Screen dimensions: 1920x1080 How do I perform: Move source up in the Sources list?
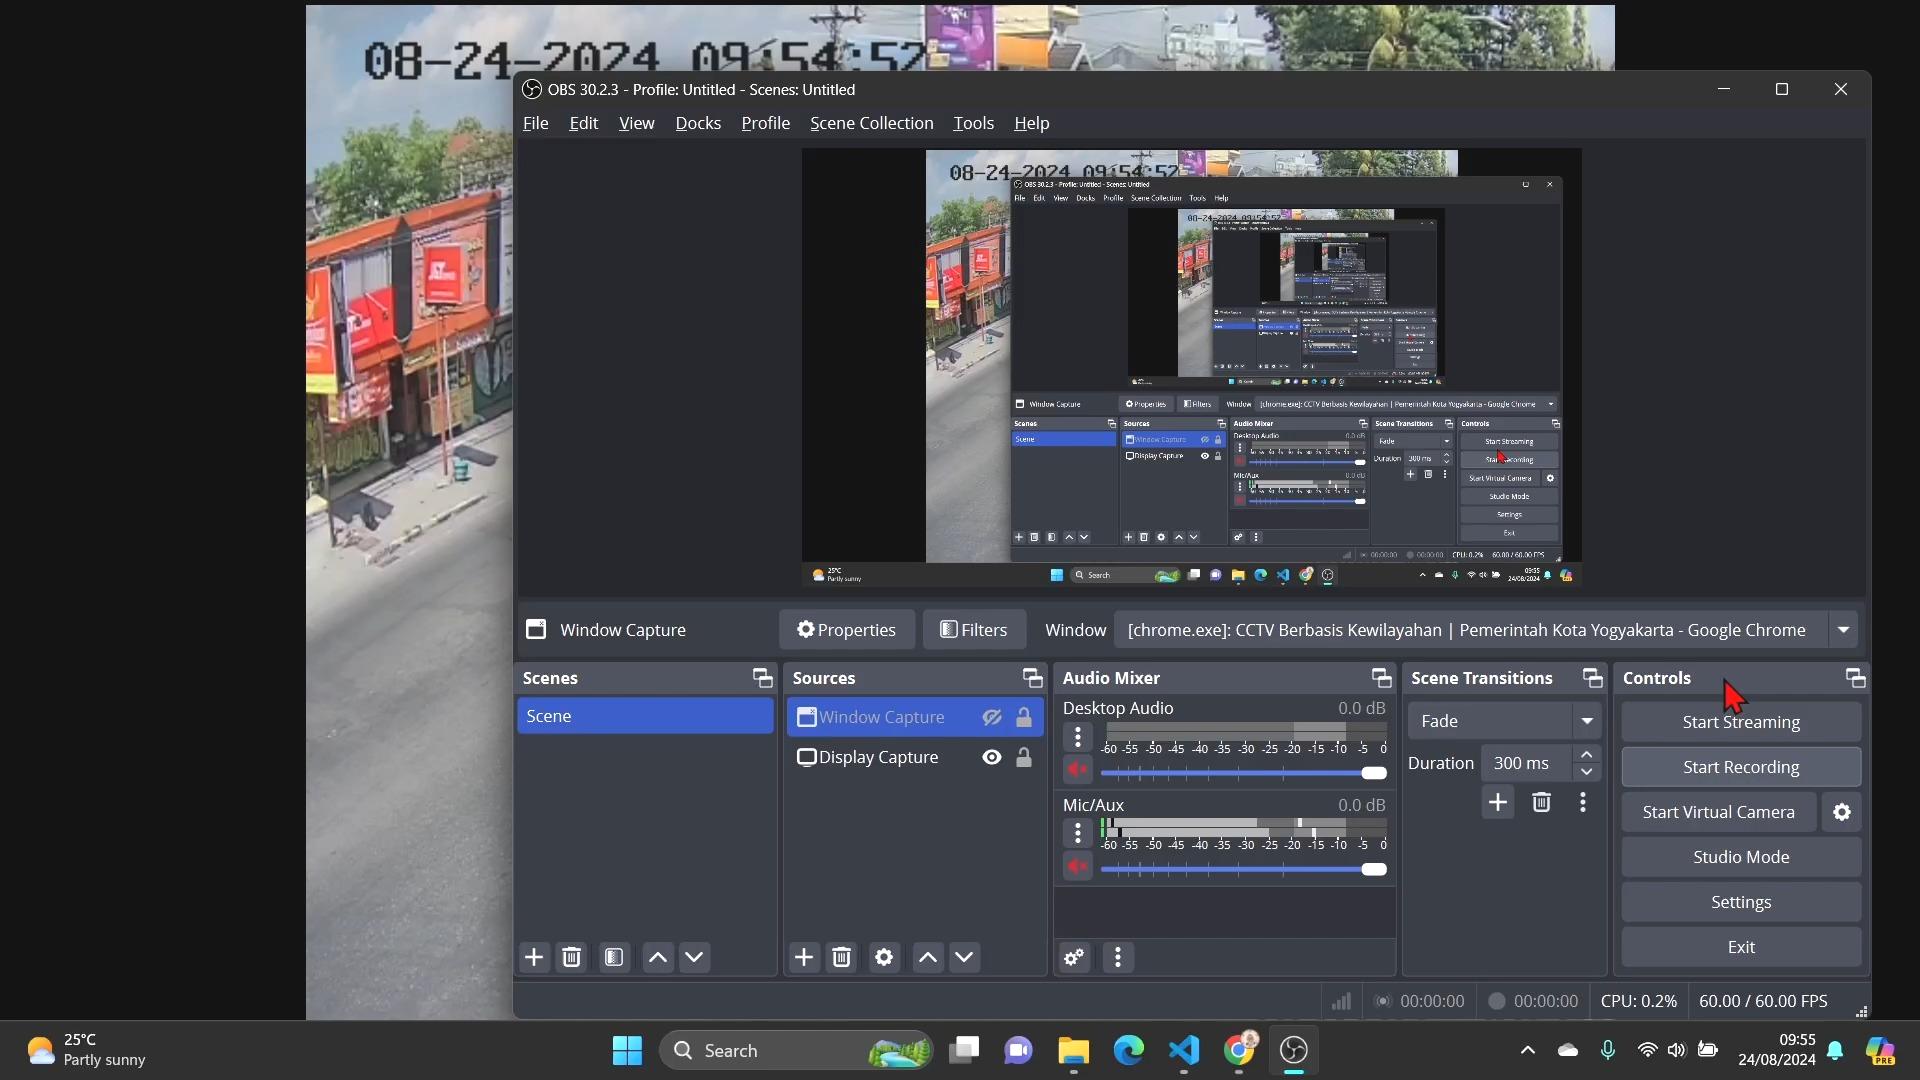[928, 958]
